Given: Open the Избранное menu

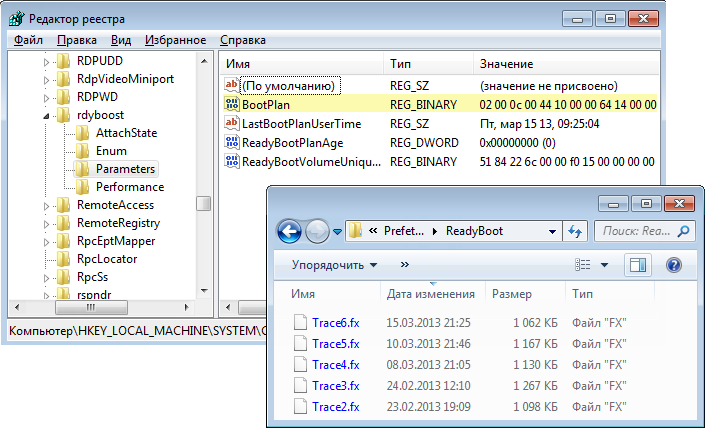Looking at the screenshot, I should point(175,40).
